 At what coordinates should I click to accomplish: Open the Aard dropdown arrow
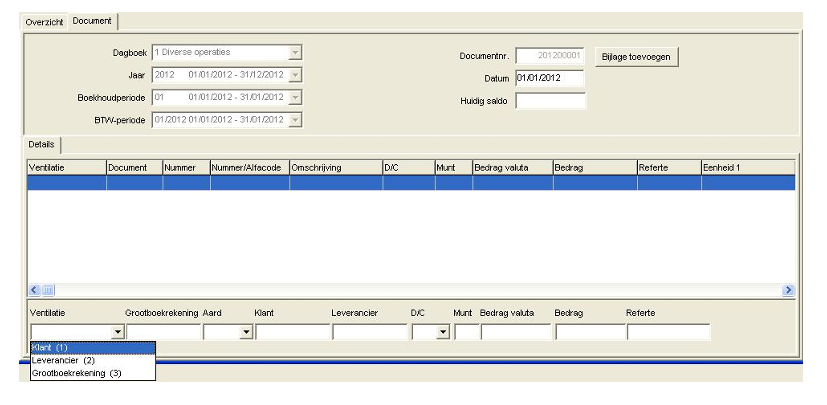tap(246, 332)
